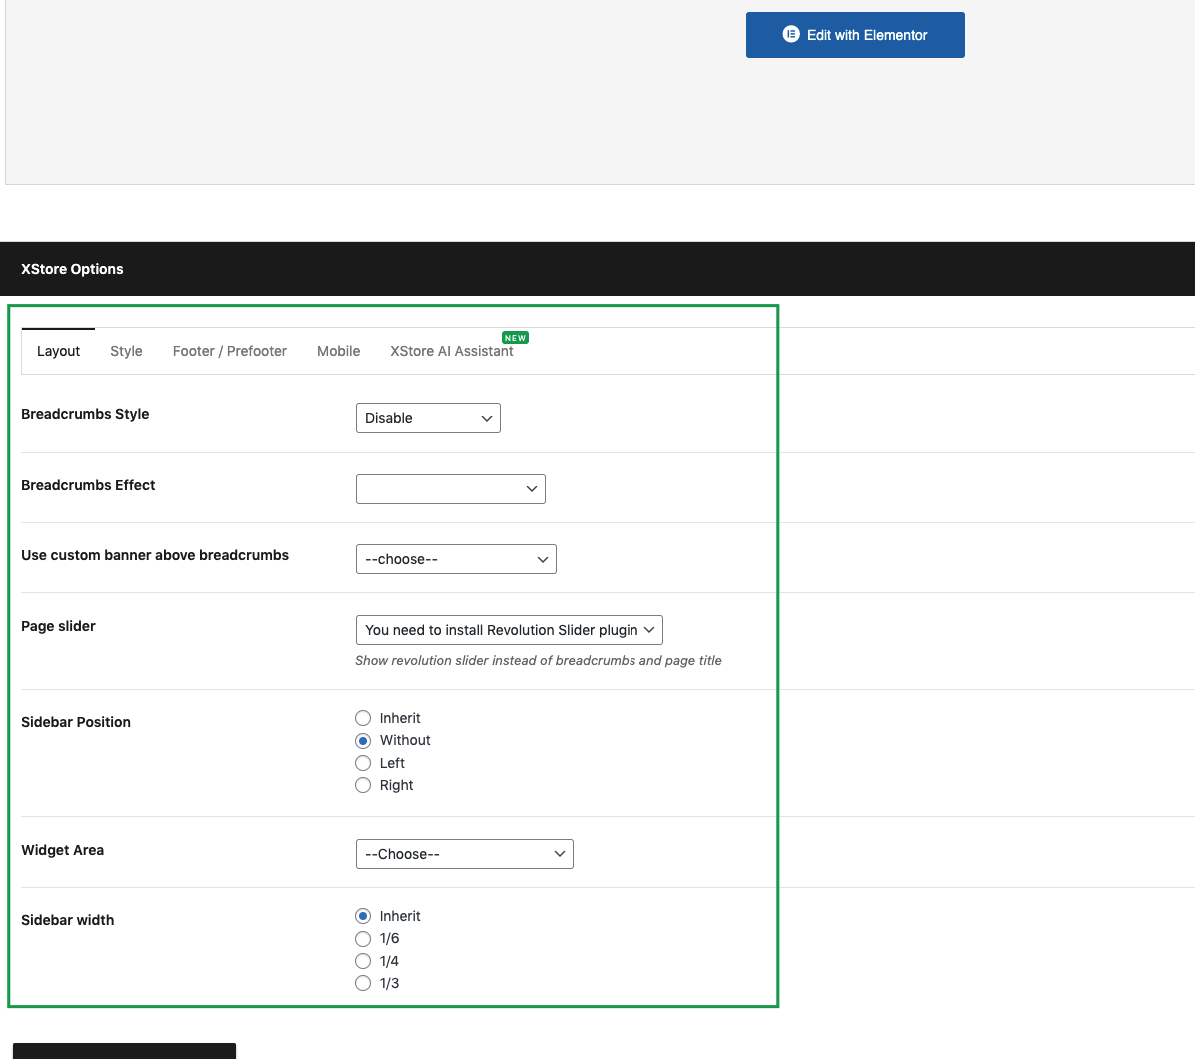Expand the Widget Area dropdown
Image resolution: width=1195 pixels, height=1059 pixels.
coord(465,854)
